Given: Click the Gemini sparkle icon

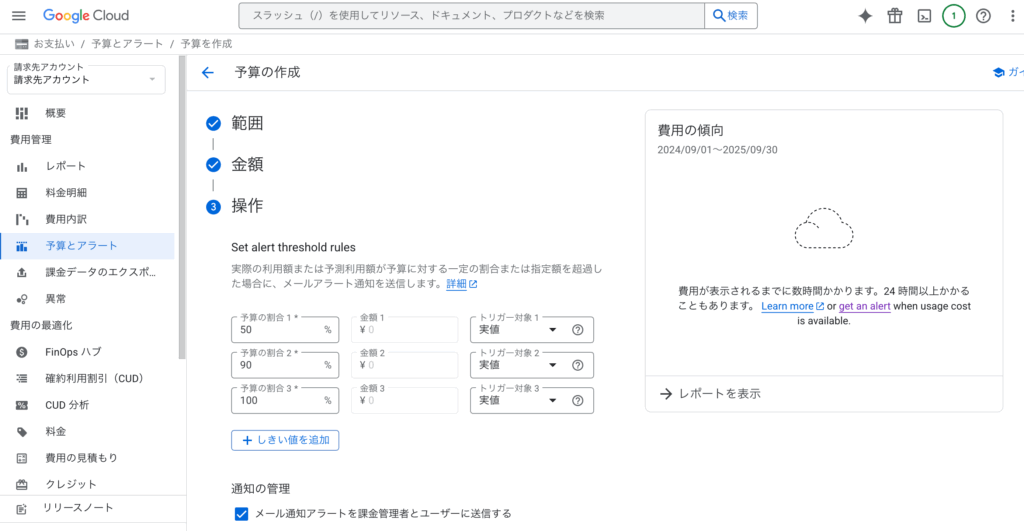Looking at the screenshot, I should 865,16.
